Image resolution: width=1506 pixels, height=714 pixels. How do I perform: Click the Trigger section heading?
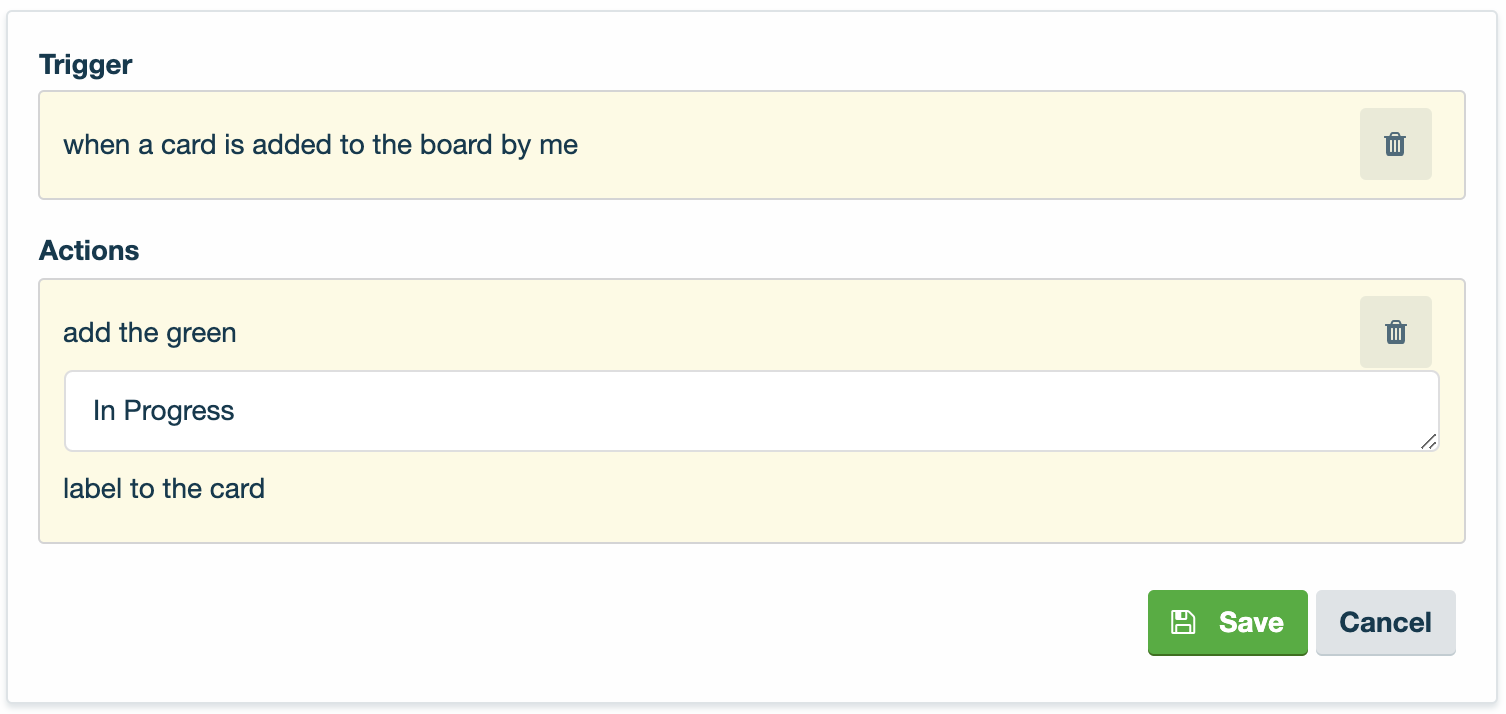coord(85,65)
